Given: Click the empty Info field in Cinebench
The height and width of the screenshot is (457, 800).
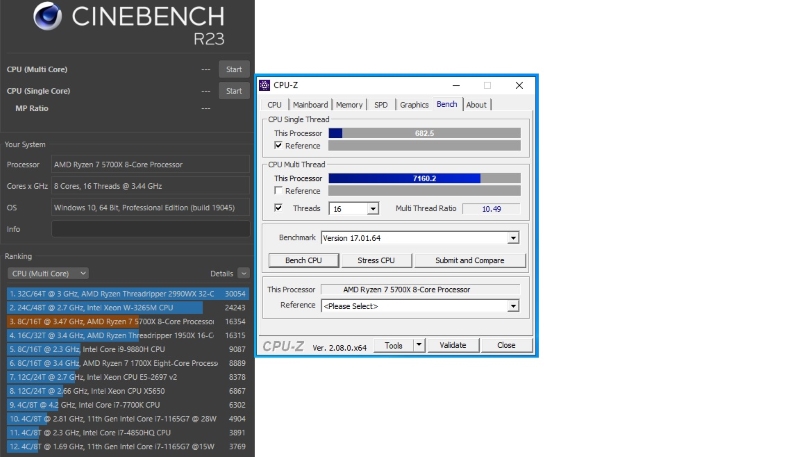Looking at the screenshot, I should tap(151, 229).
